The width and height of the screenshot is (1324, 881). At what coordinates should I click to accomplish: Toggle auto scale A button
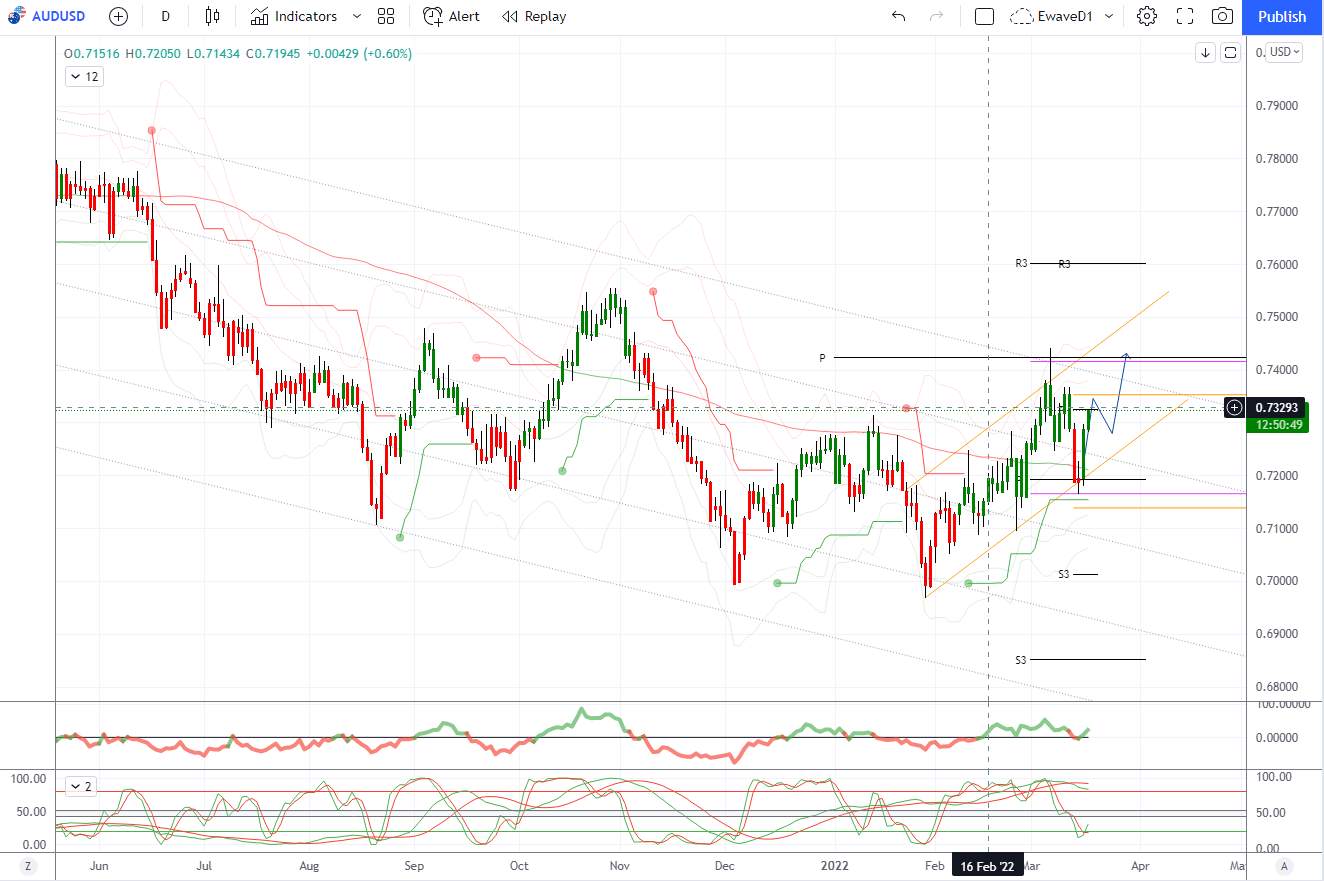(1284, 864)
